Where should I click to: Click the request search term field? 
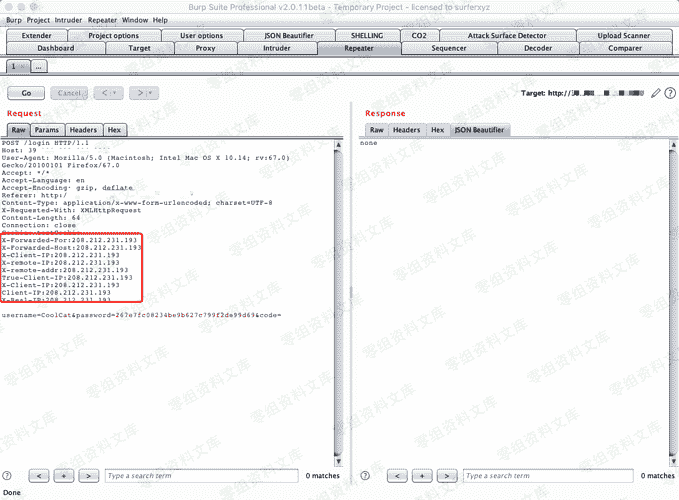pos(200,476)
